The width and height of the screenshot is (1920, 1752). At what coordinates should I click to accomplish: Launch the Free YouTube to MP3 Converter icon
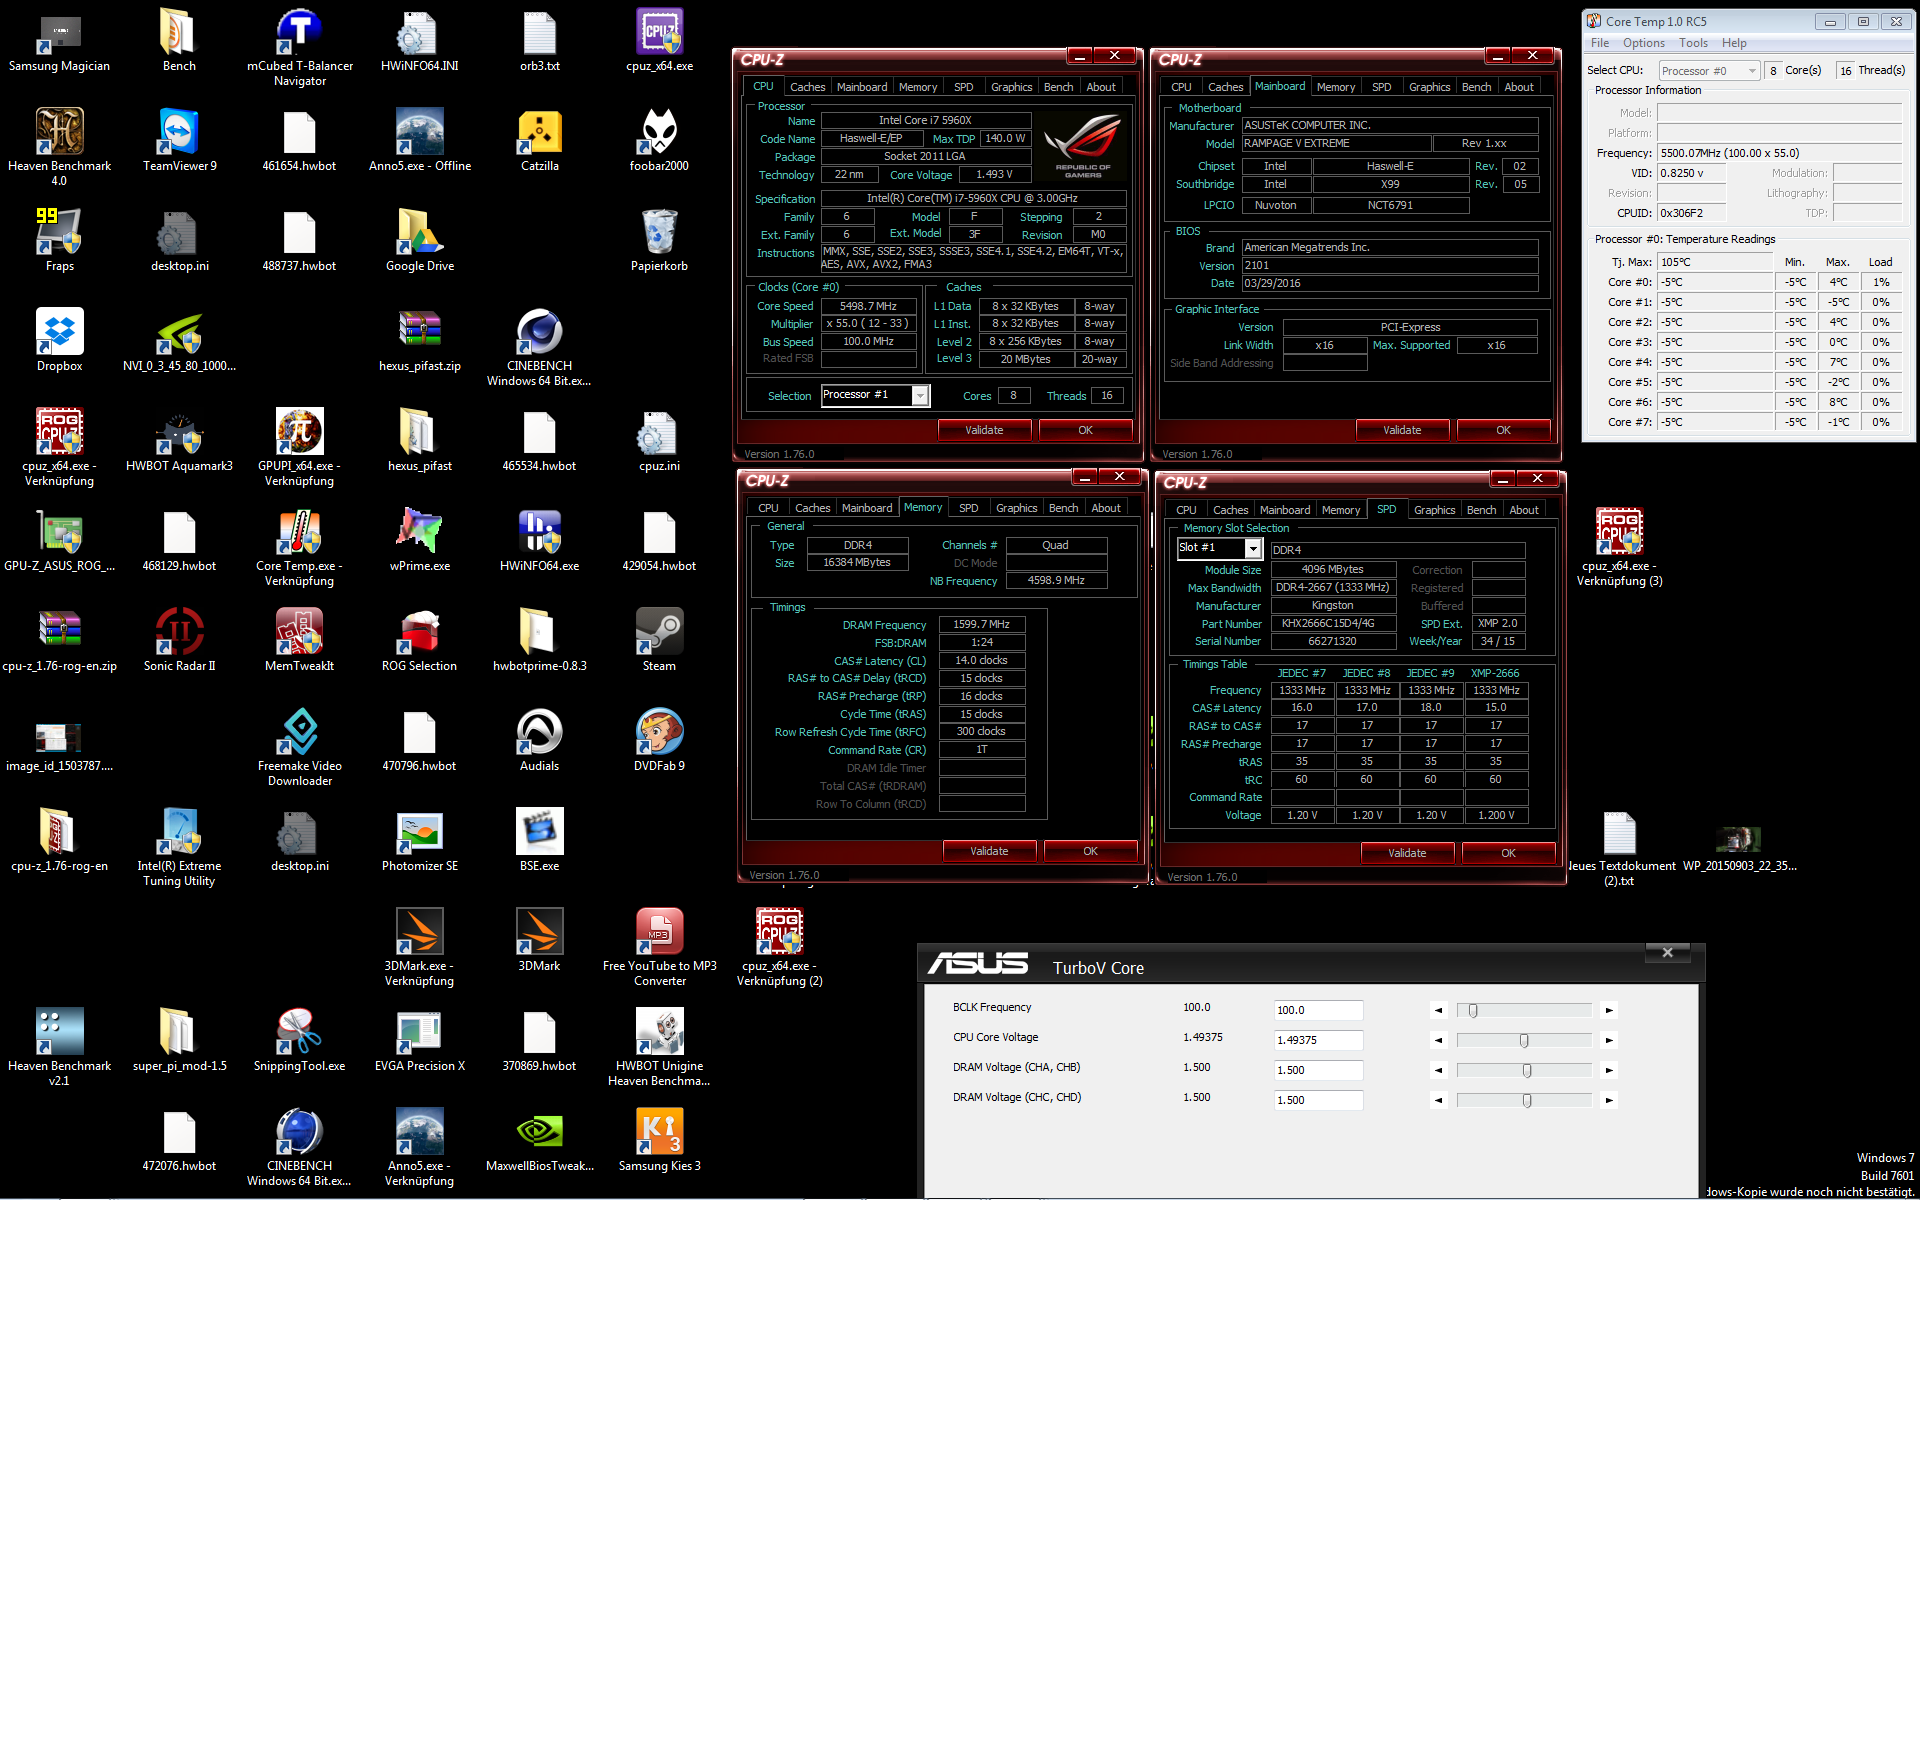coord(659,948)
